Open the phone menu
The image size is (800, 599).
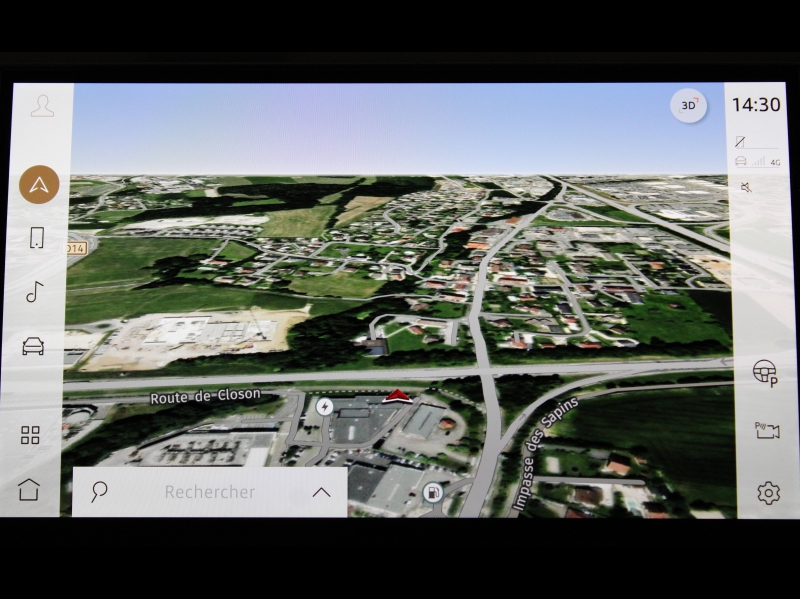(x=37, y=238)
